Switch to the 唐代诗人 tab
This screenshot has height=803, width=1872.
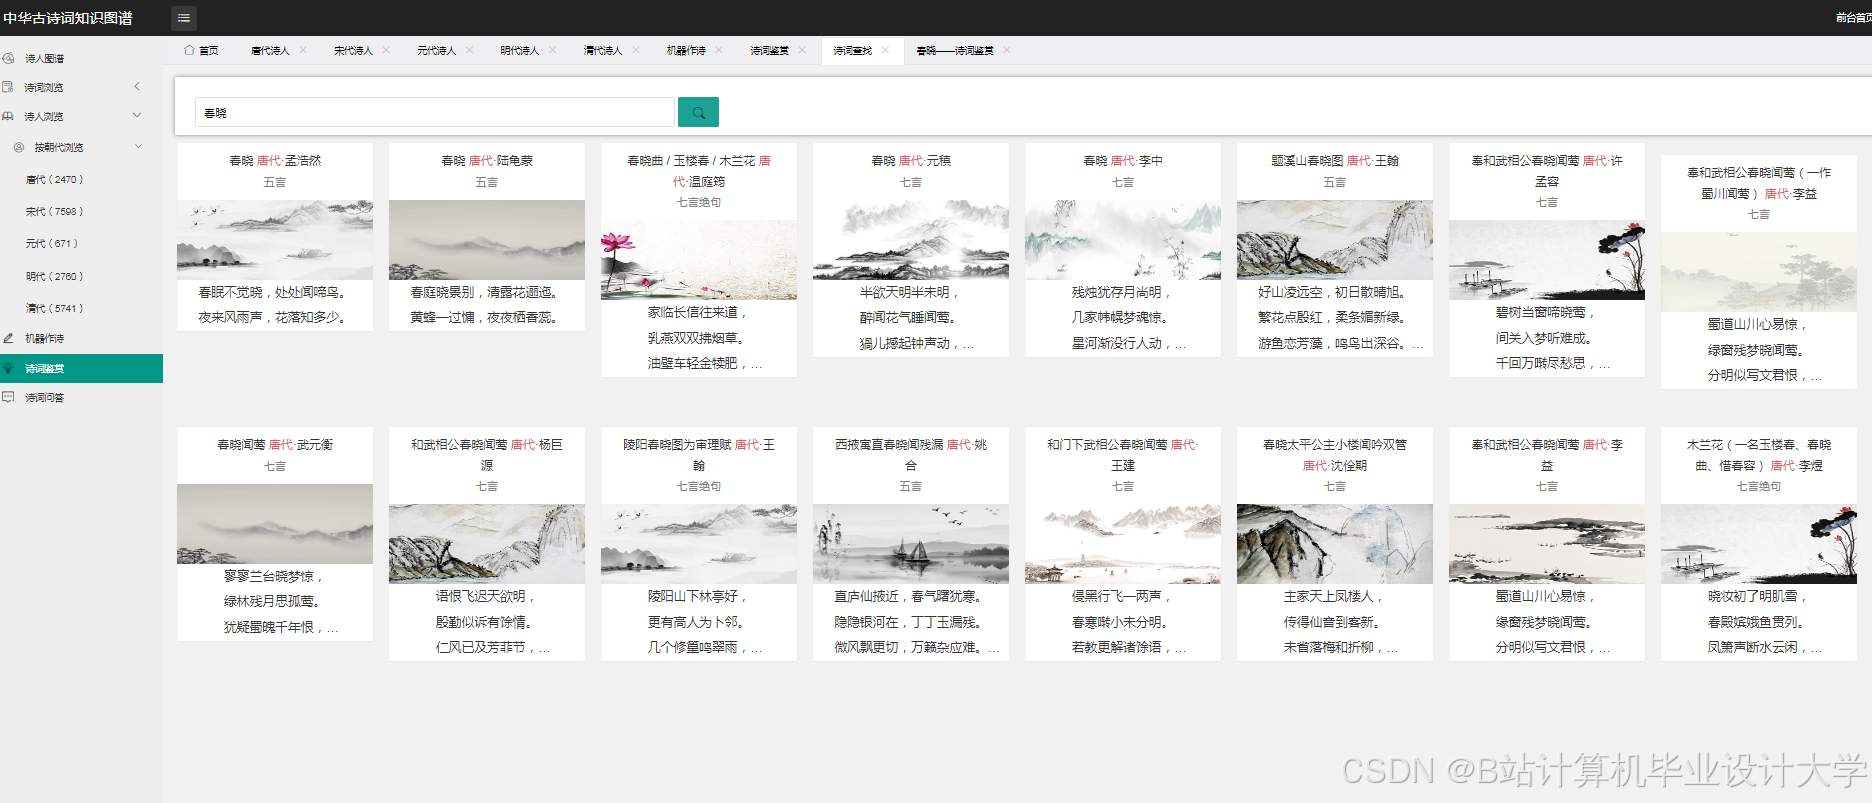(270, 50)
